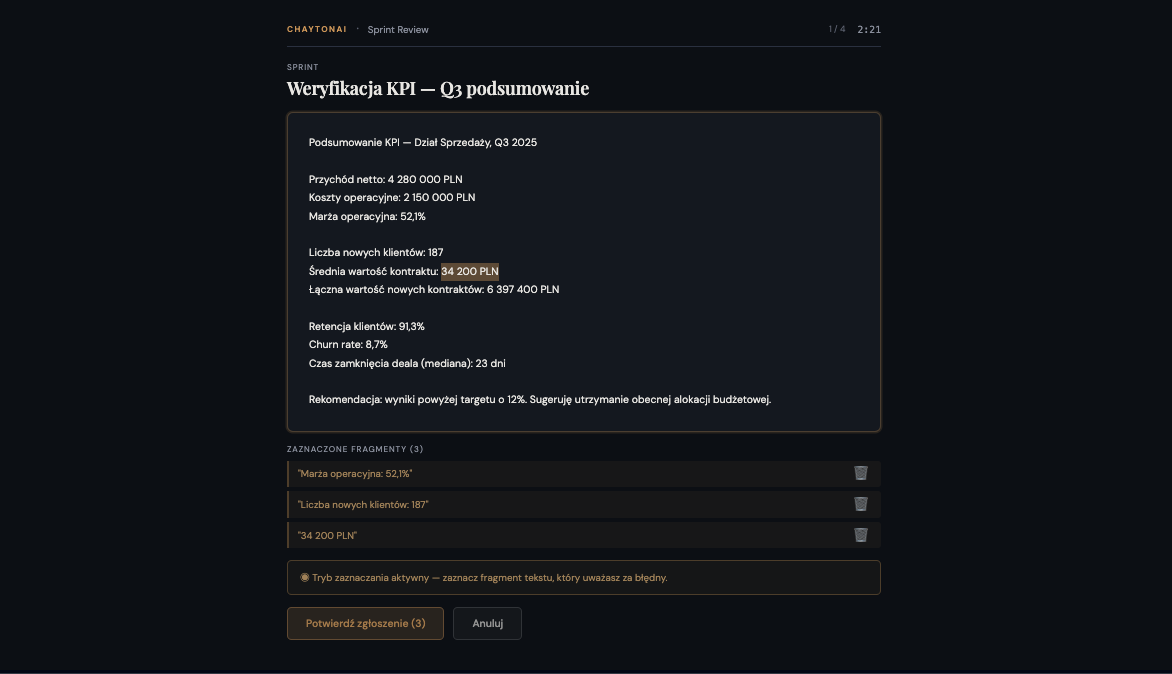
Task: Remove "Liczba nowych klientów: 187" fragment using trash icon
Action: [x=861, y=504]
